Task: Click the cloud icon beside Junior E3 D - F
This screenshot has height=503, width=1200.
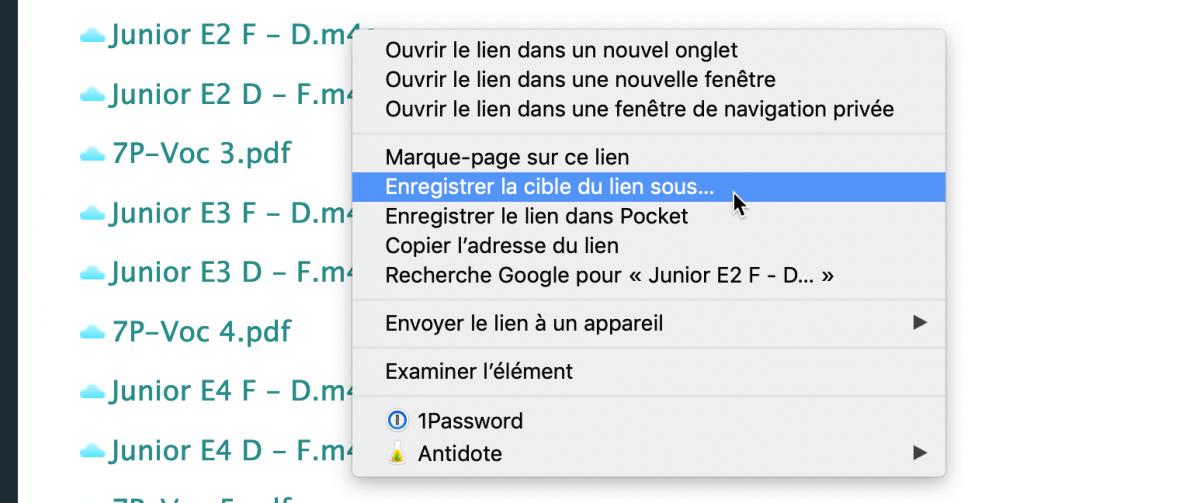Action: point(93,272)
